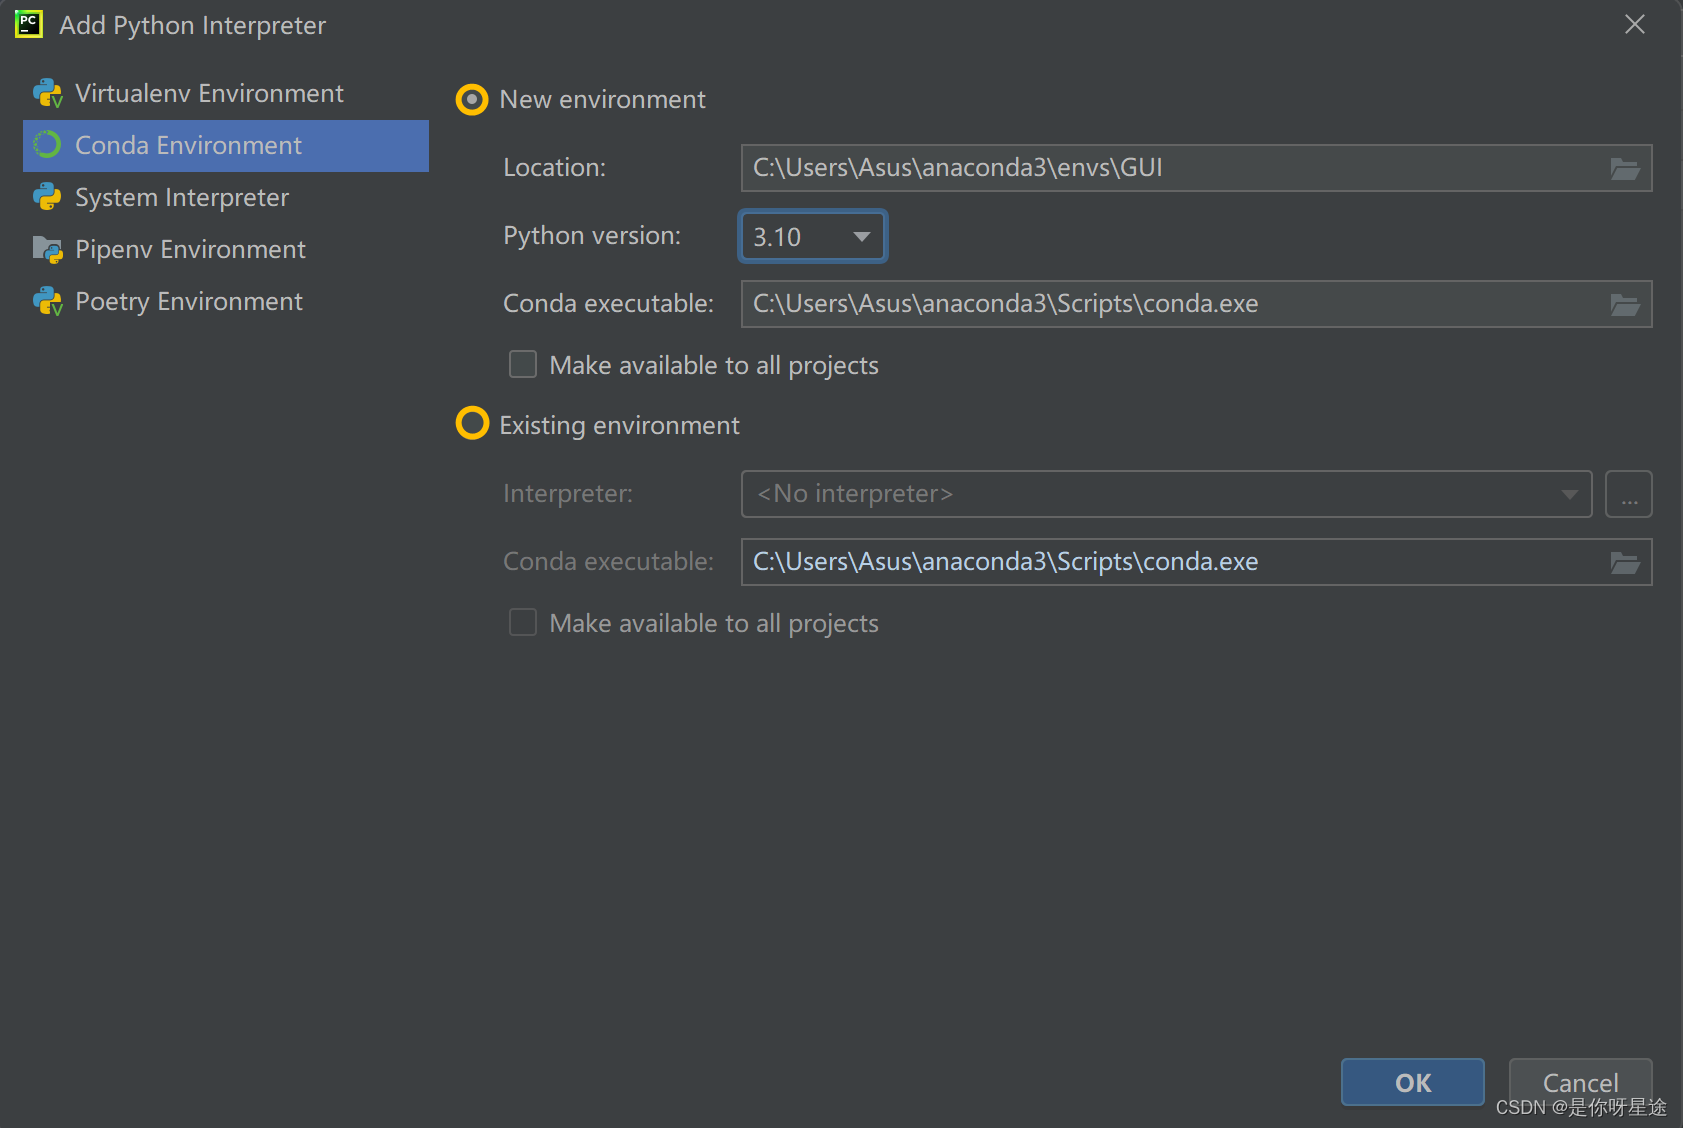The height and width of the screenshot is (1128, 1683).
Task: Browse for existing environment Conda executable
Action: coord(1625,562)
